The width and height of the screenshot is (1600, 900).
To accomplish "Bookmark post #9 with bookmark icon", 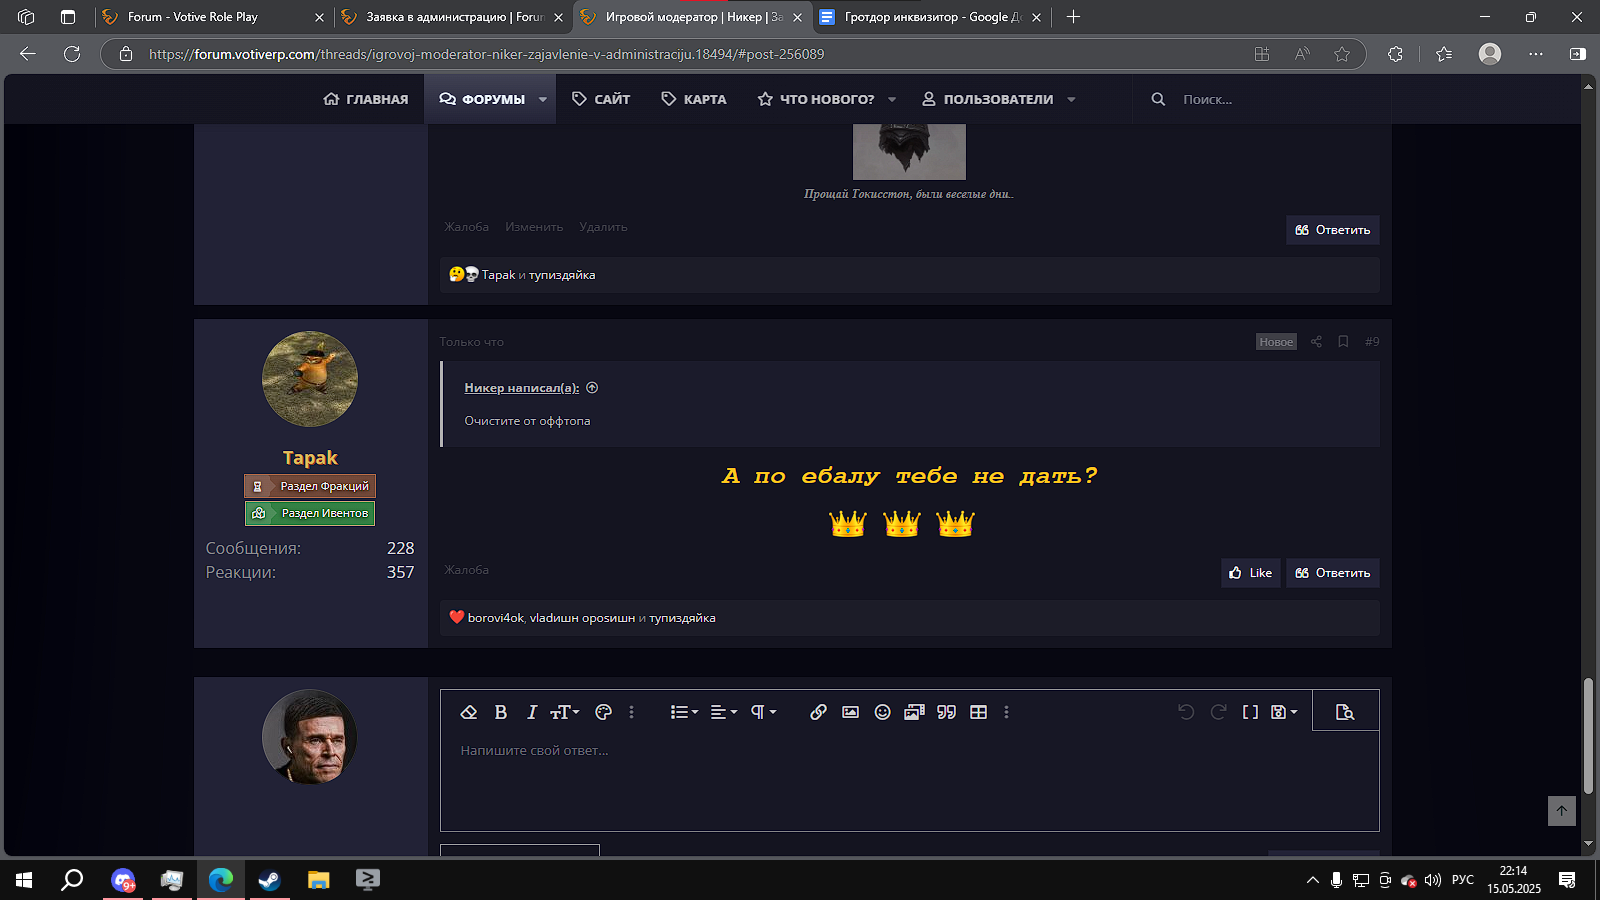I will tap(1343, 342).
